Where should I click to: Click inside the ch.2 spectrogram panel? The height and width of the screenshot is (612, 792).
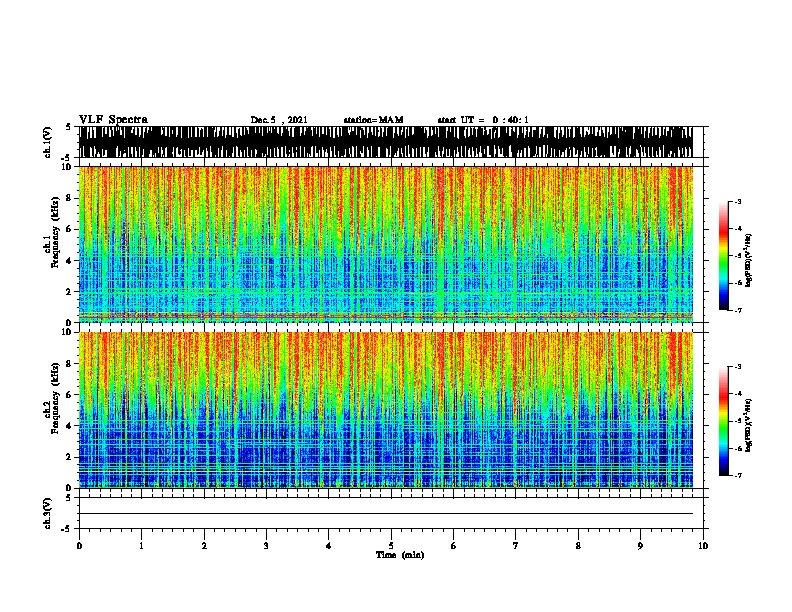385,410
